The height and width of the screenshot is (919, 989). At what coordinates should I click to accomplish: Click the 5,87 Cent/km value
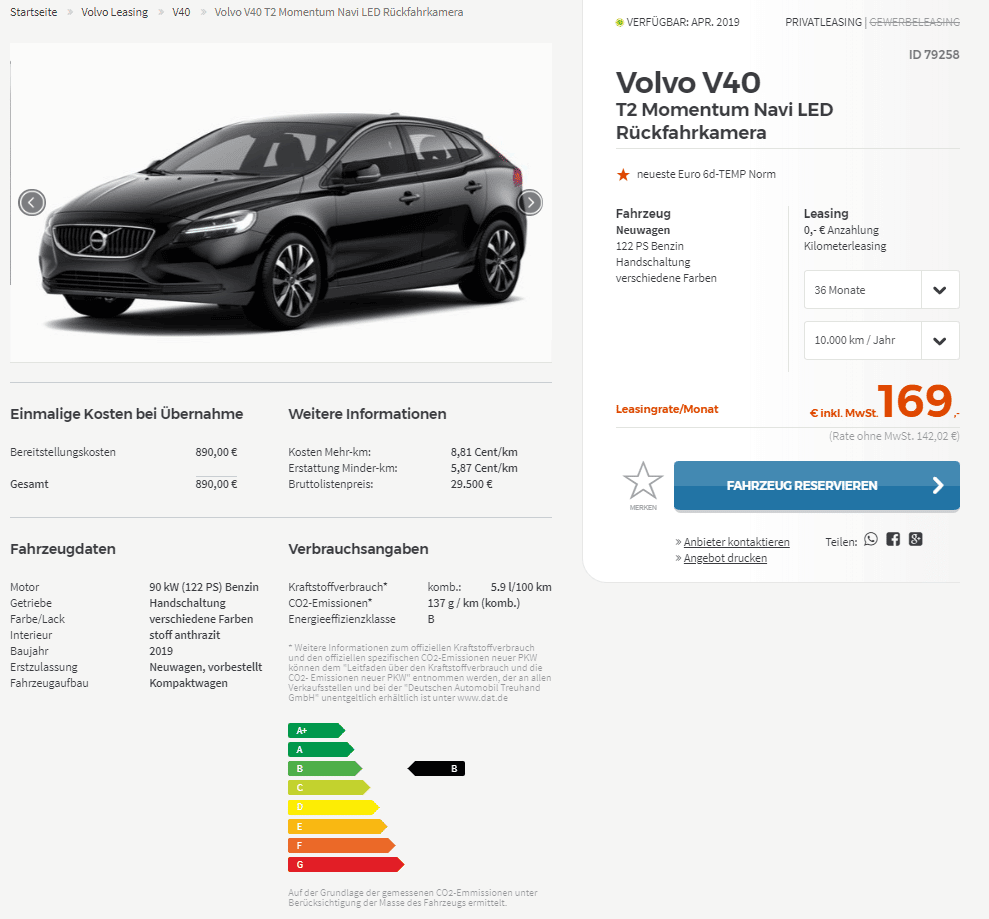click(x=484, y=468)
